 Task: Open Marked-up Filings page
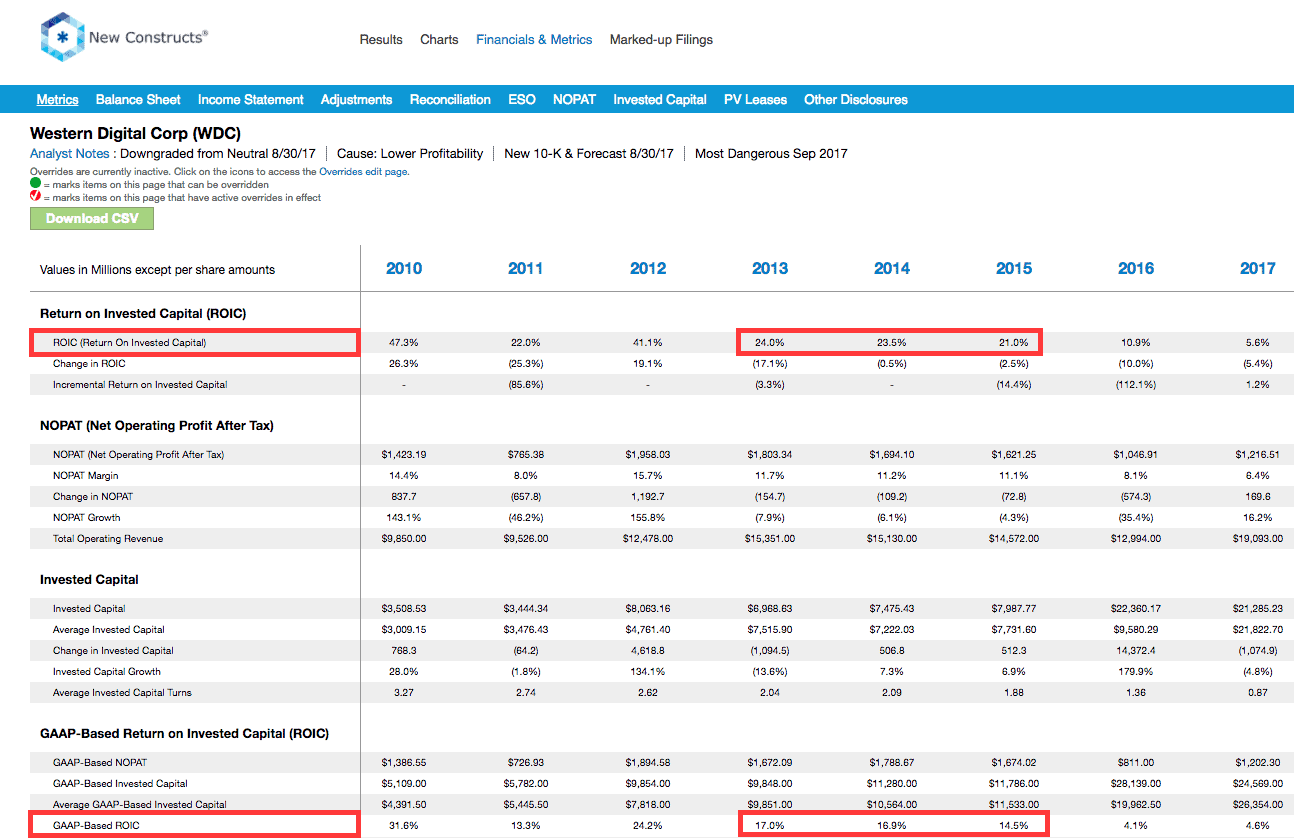point(661,40)
